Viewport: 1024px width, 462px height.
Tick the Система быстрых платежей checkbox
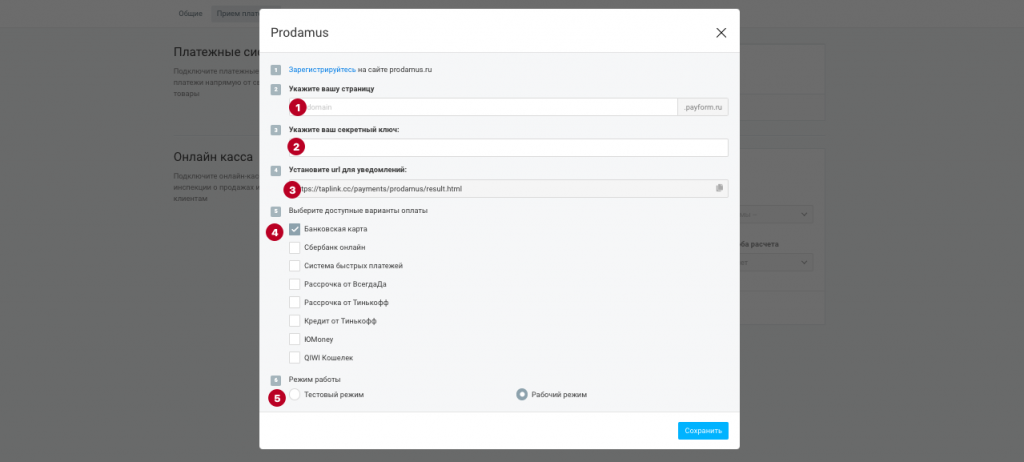(295, 266)
